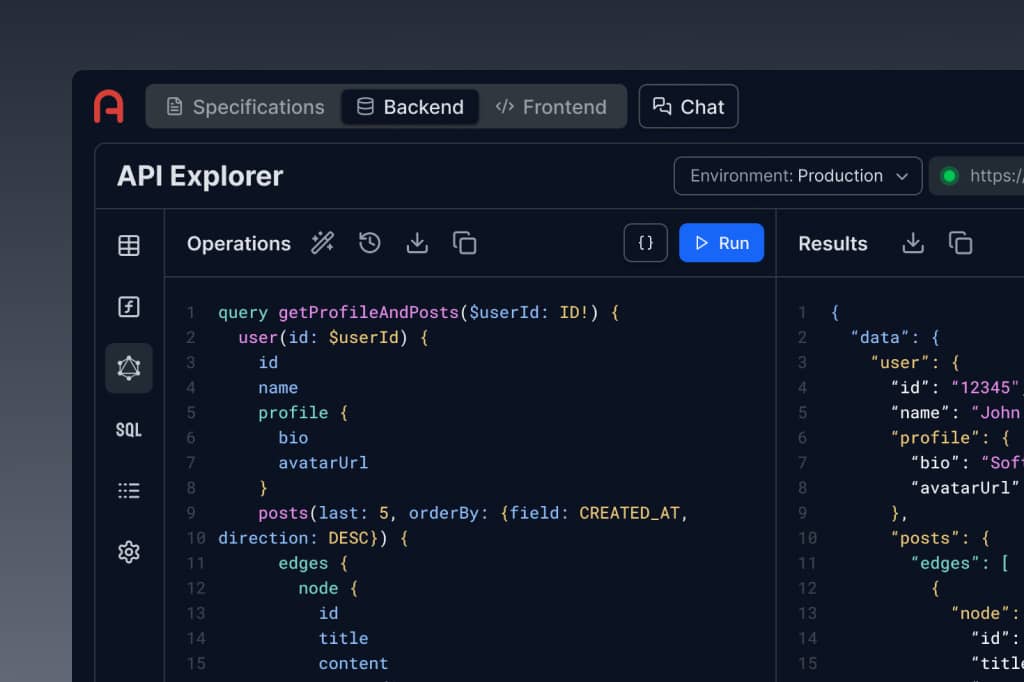Click the API Explorer heading
Screen dimensions: 1024x682
pos(198,176)
